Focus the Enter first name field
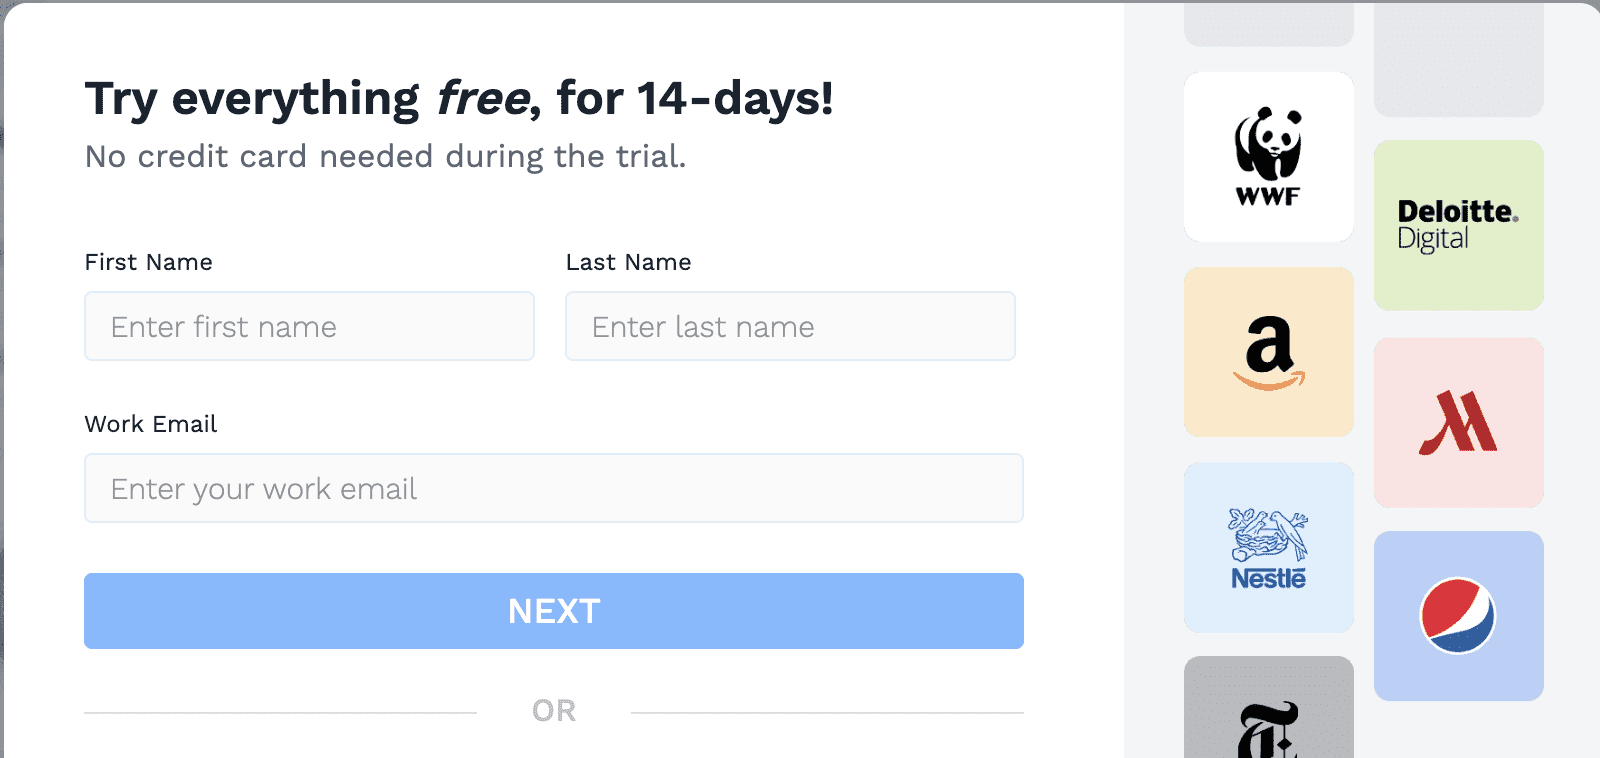Screen dimensions: 1600x758 pyautogui.click(x=309, y=327)
